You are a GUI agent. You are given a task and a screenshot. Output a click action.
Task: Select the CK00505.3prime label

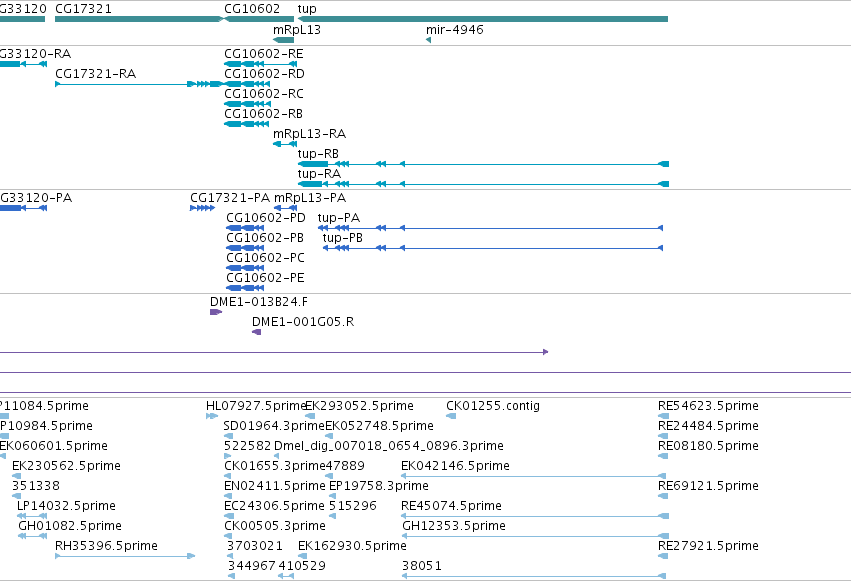pos(275,526)
